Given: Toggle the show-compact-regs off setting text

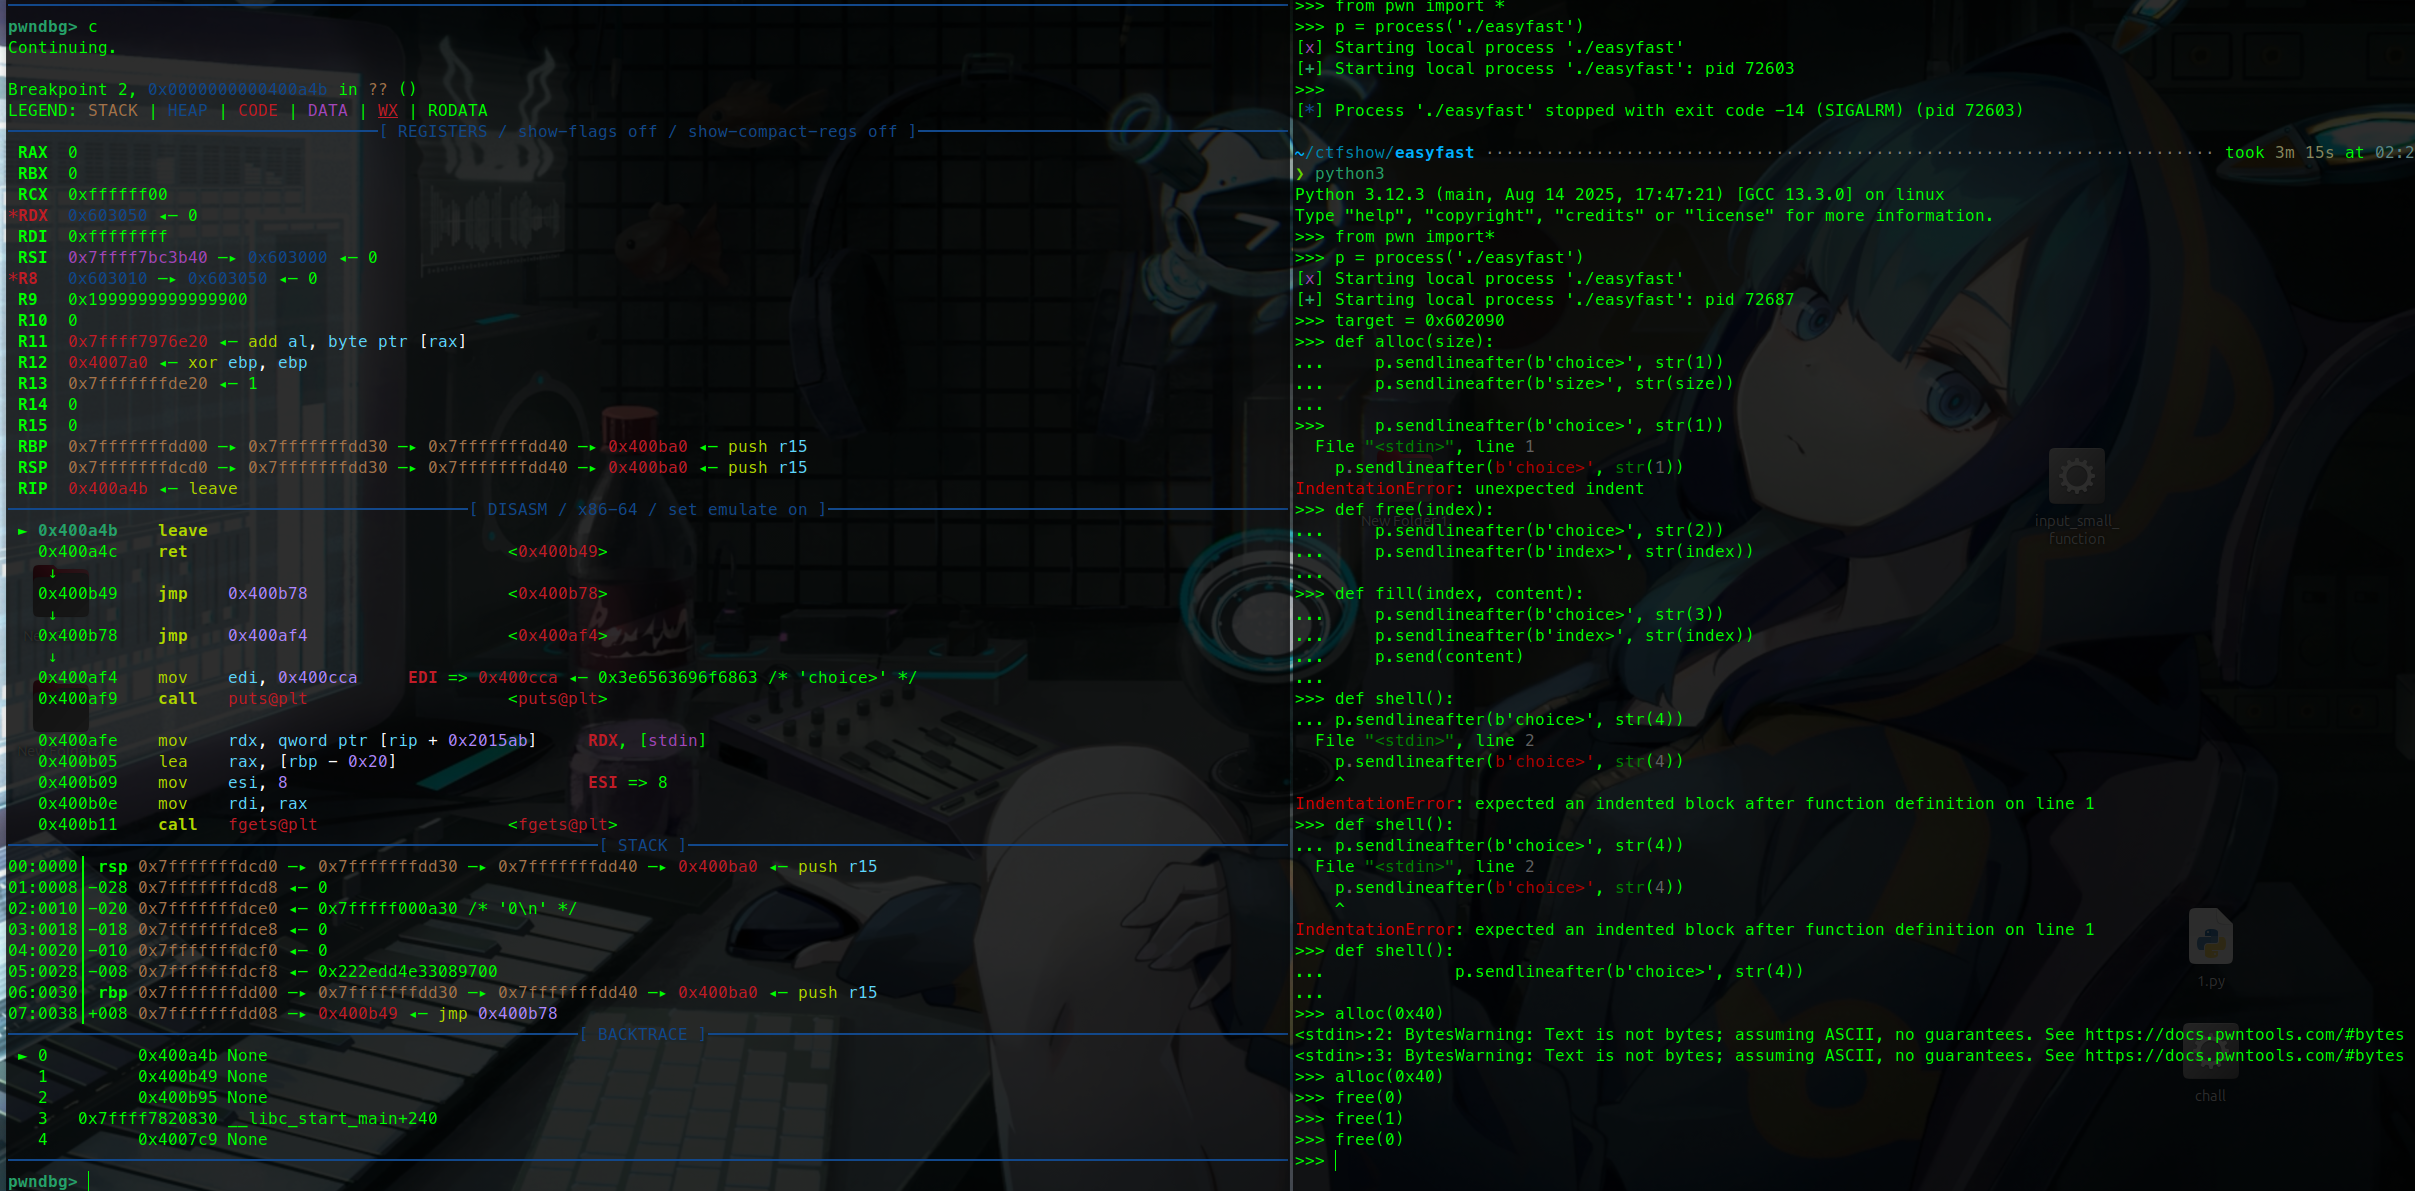Looking at the screenshot, I should coord(792,132).
